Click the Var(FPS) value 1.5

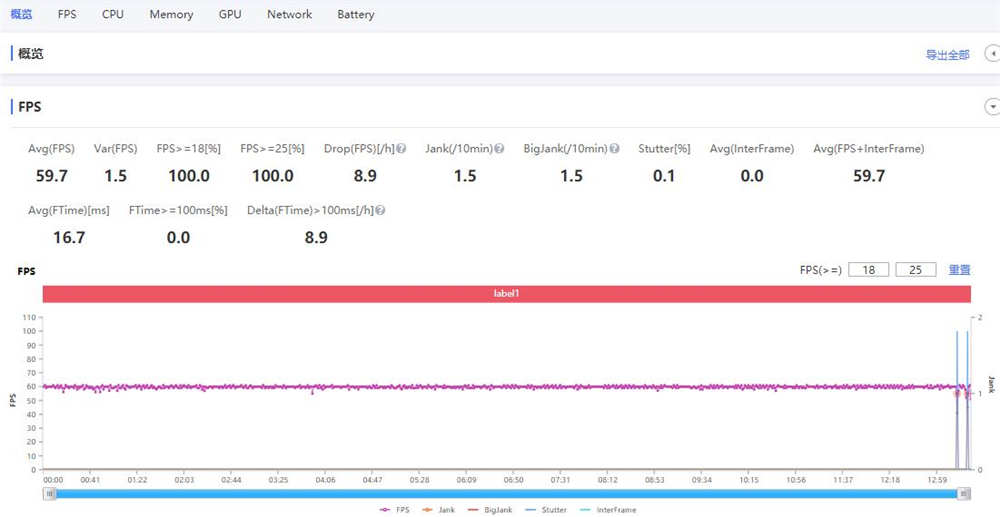click(115, 177)
